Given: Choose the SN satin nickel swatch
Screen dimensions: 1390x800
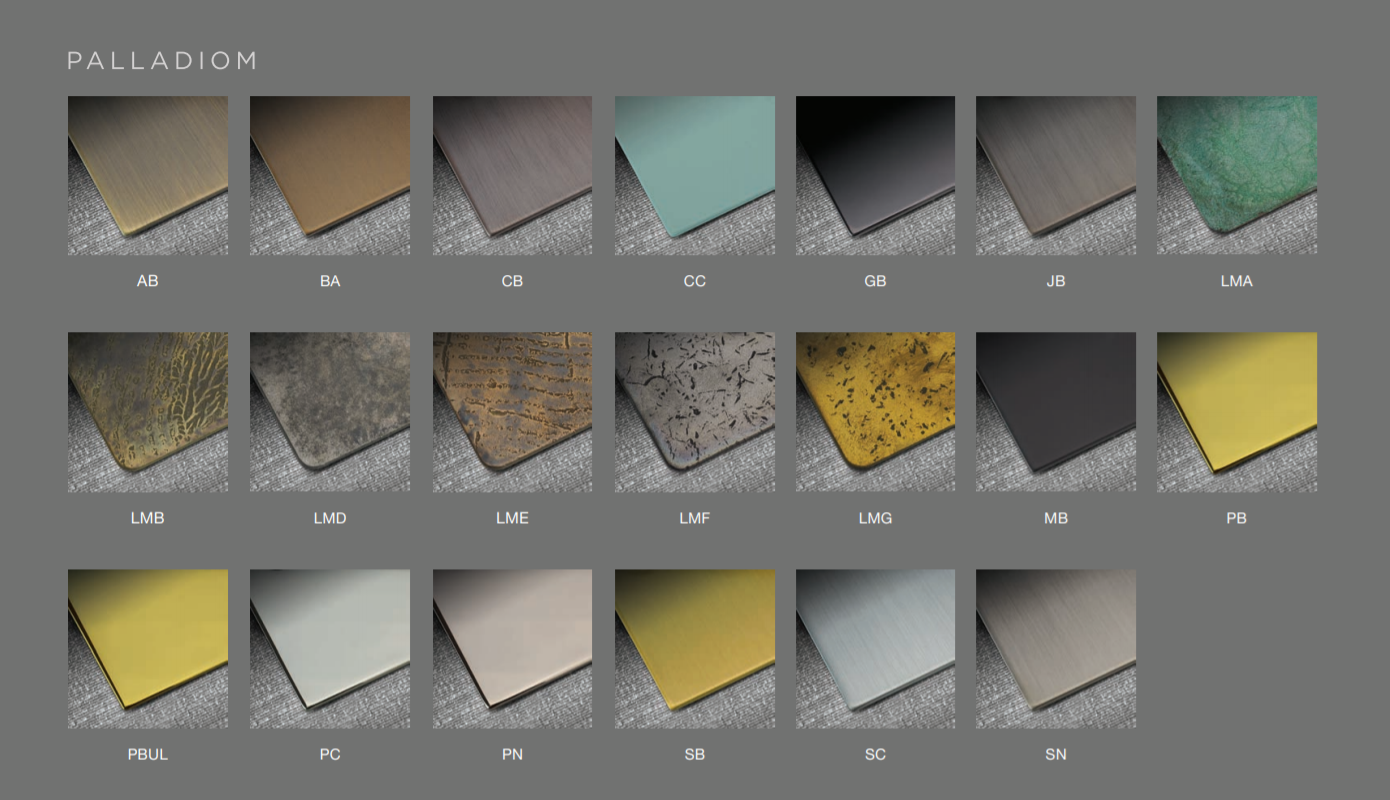Looking at the screenshot, I should [x=1056, y=649].
